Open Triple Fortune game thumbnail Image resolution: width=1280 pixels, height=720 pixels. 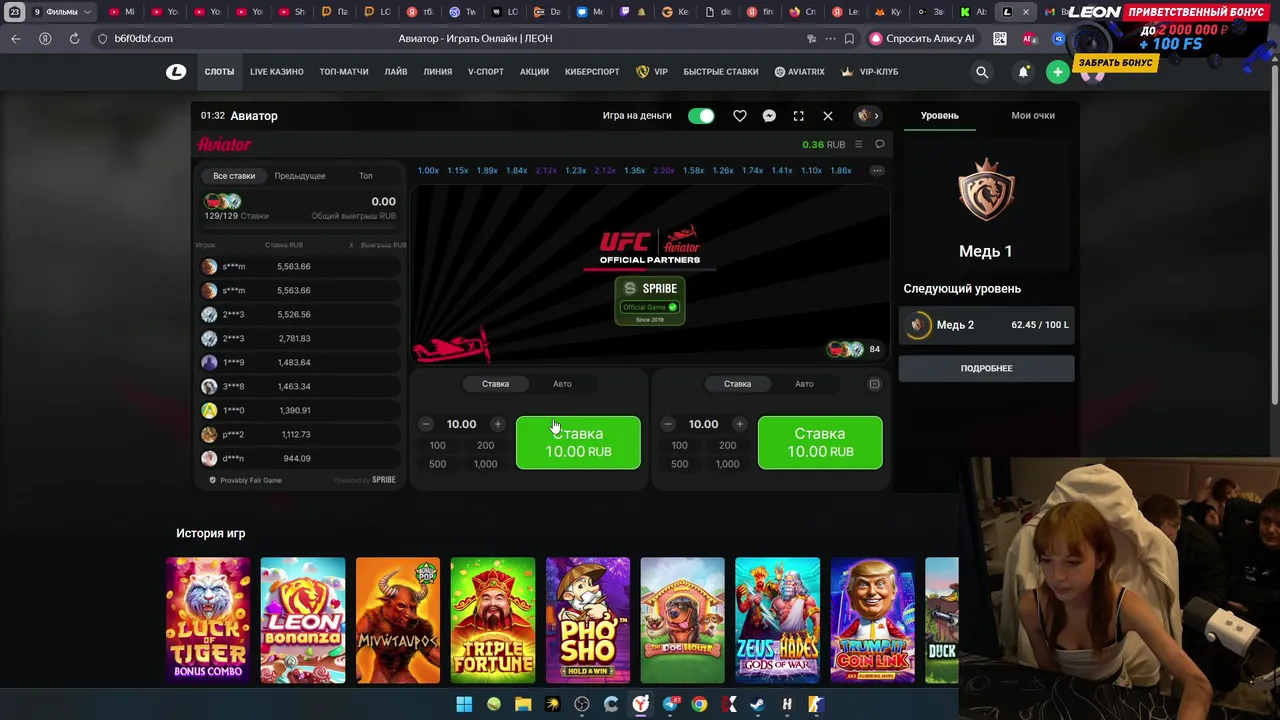tap(493, 620)
